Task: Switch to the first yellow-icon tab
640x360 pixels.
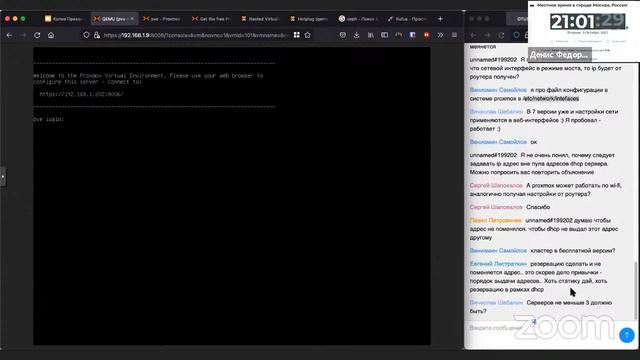Action: point(64,19)
